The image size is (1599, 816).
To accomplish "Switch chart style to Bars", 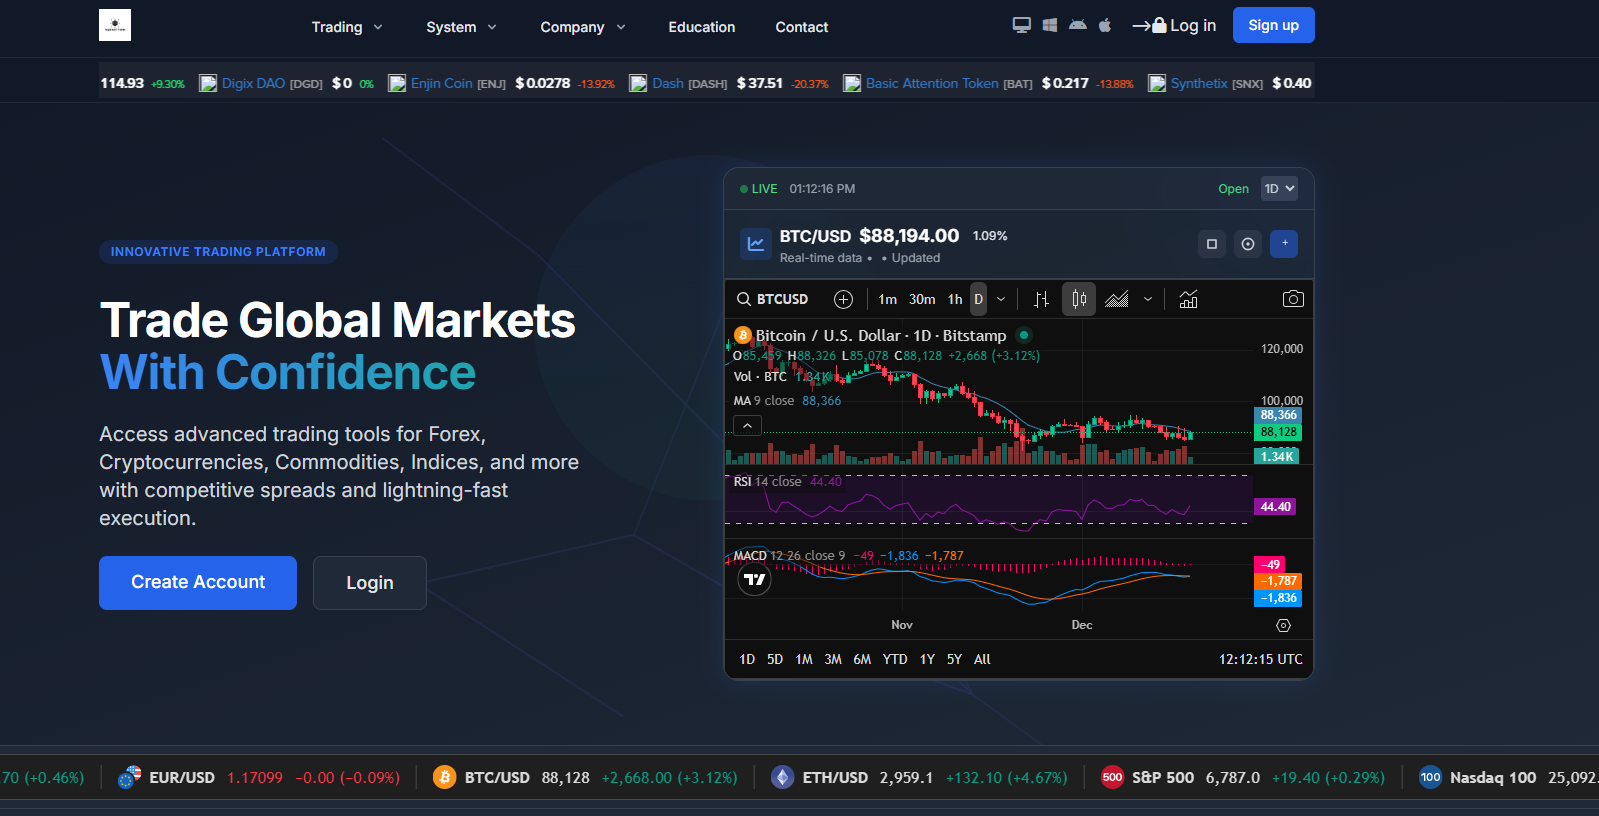I will tap(1041, 299).
